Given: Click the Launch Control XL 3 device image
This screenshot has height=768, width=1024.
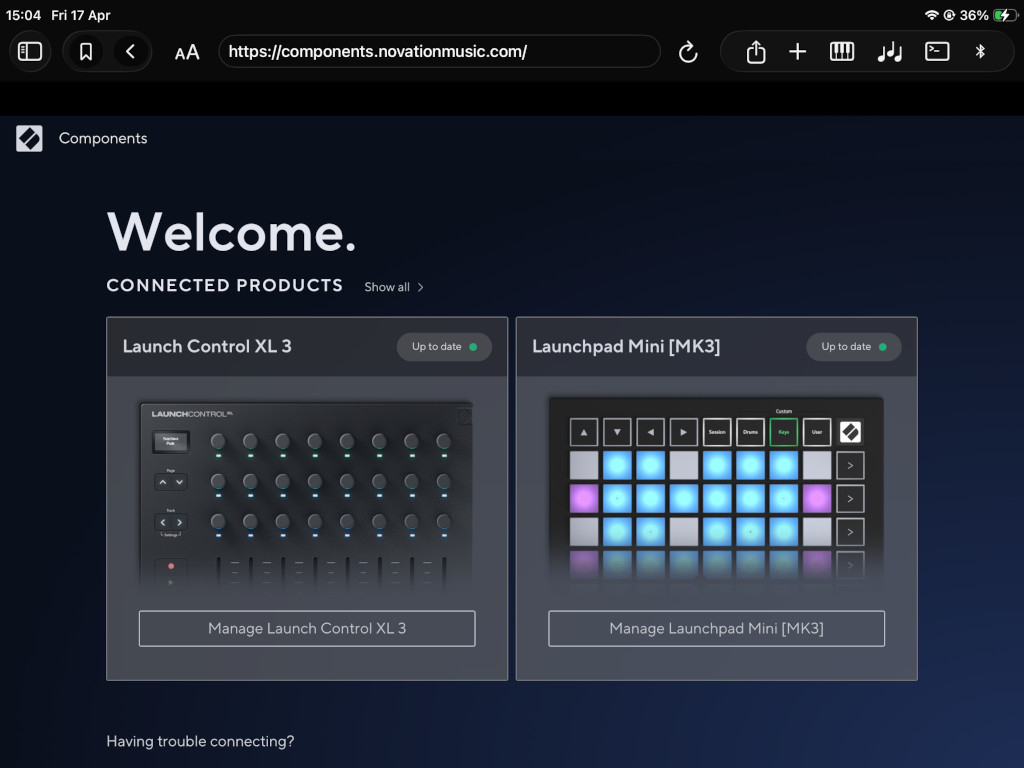Looking at the screenshot, I should (x=307, y=496).
